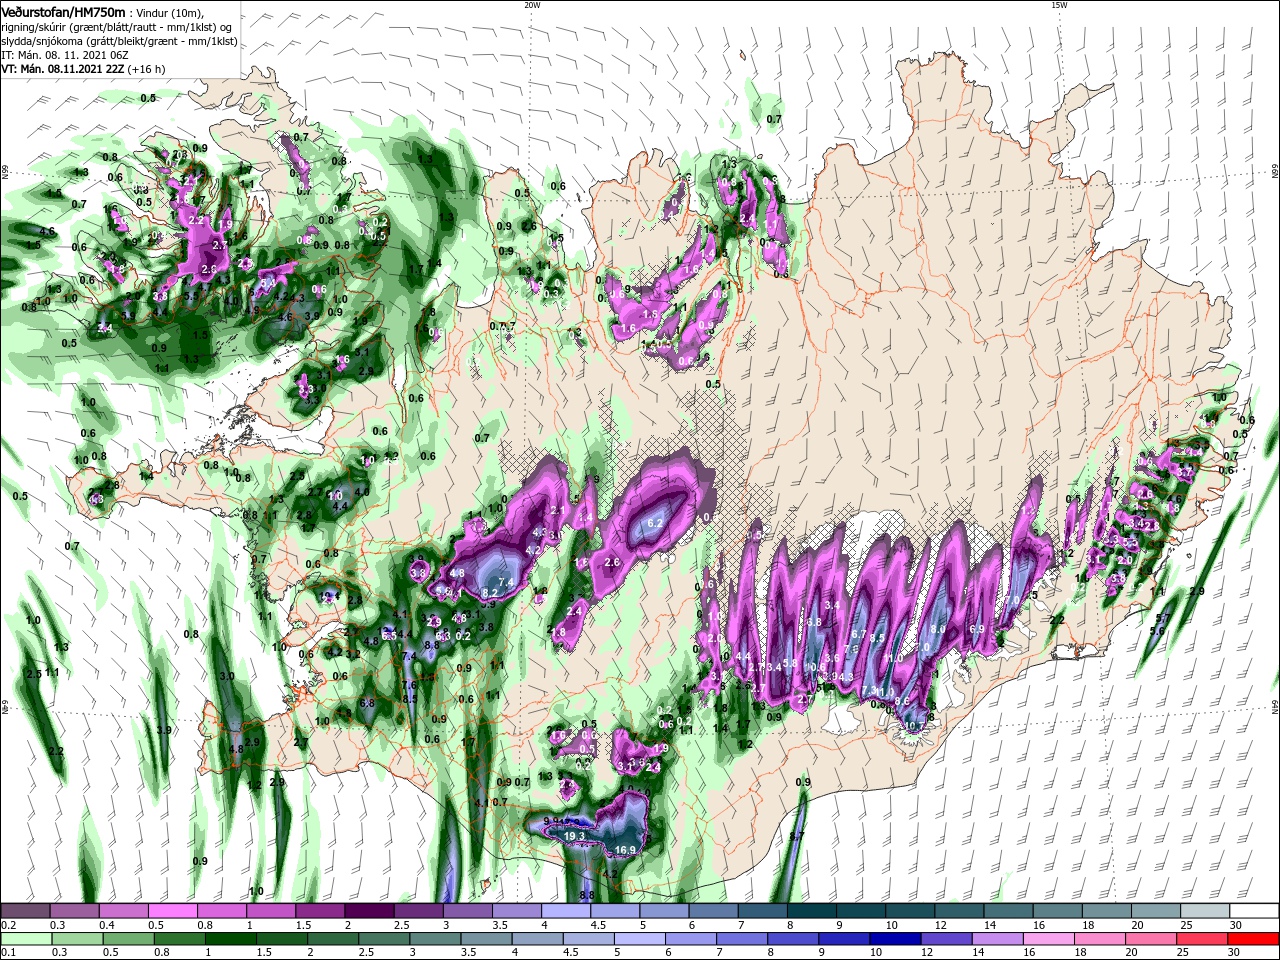Pick the darkest purple legend swatch at 2
Image resolution: width=1280 pixels, height=960 pixels.
pyautogui.click(x=369, y=912)
